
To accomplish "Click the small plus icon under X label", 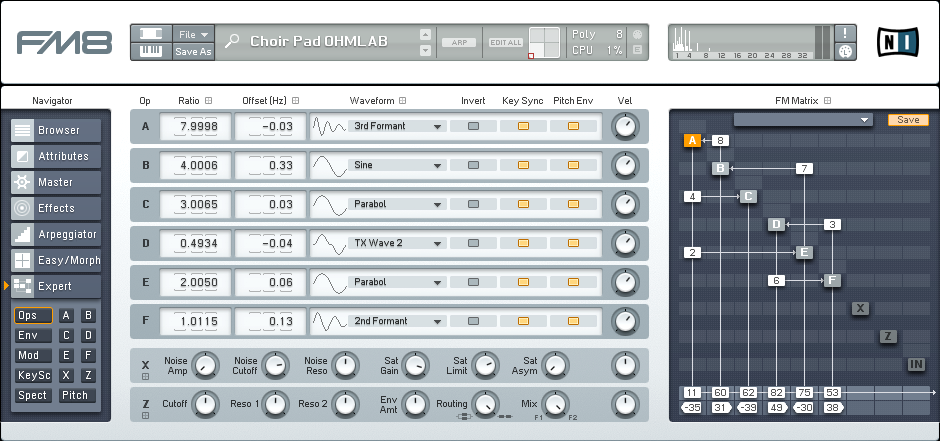I will point(145,377).
